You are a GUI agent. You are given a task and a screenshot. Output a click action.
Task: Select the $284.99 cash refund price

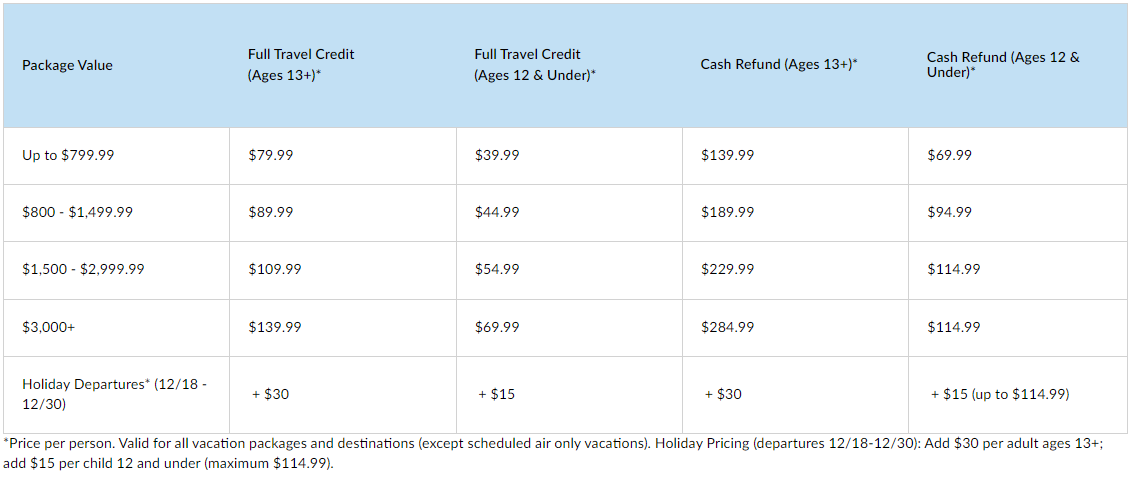(x=727, y=327)
